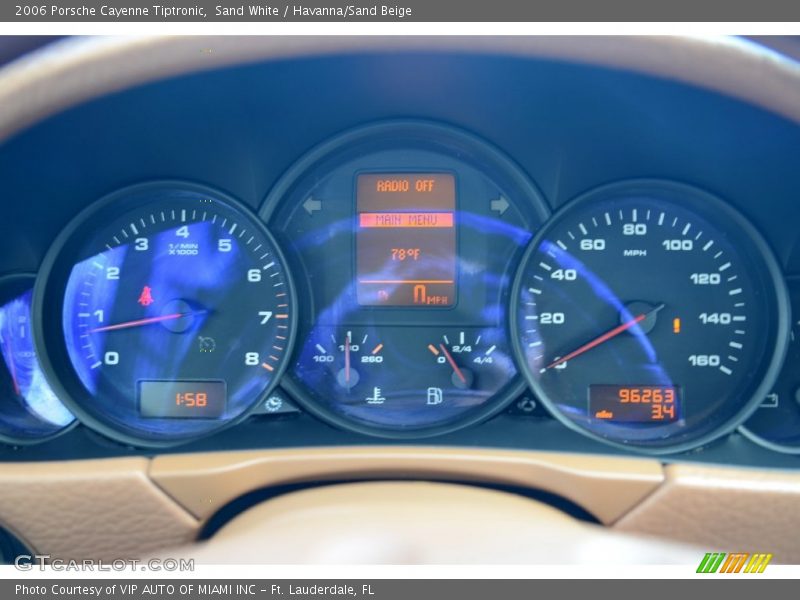The width and height of the screenshot is (800, 600).
Task: Click the 1:58 clock display
Action: click(x=191, y=399)
